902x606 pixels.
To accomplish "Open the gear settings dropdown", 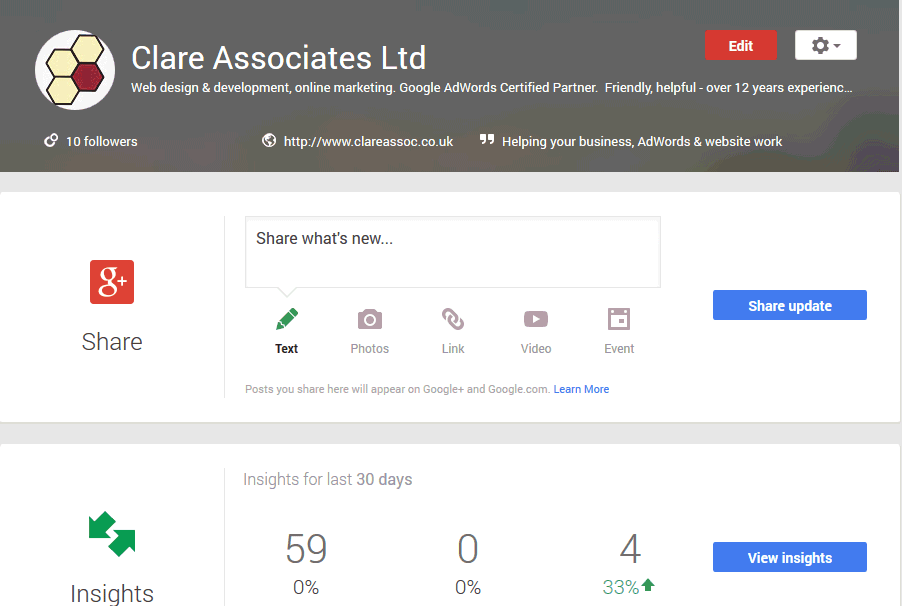I will 825,45.
